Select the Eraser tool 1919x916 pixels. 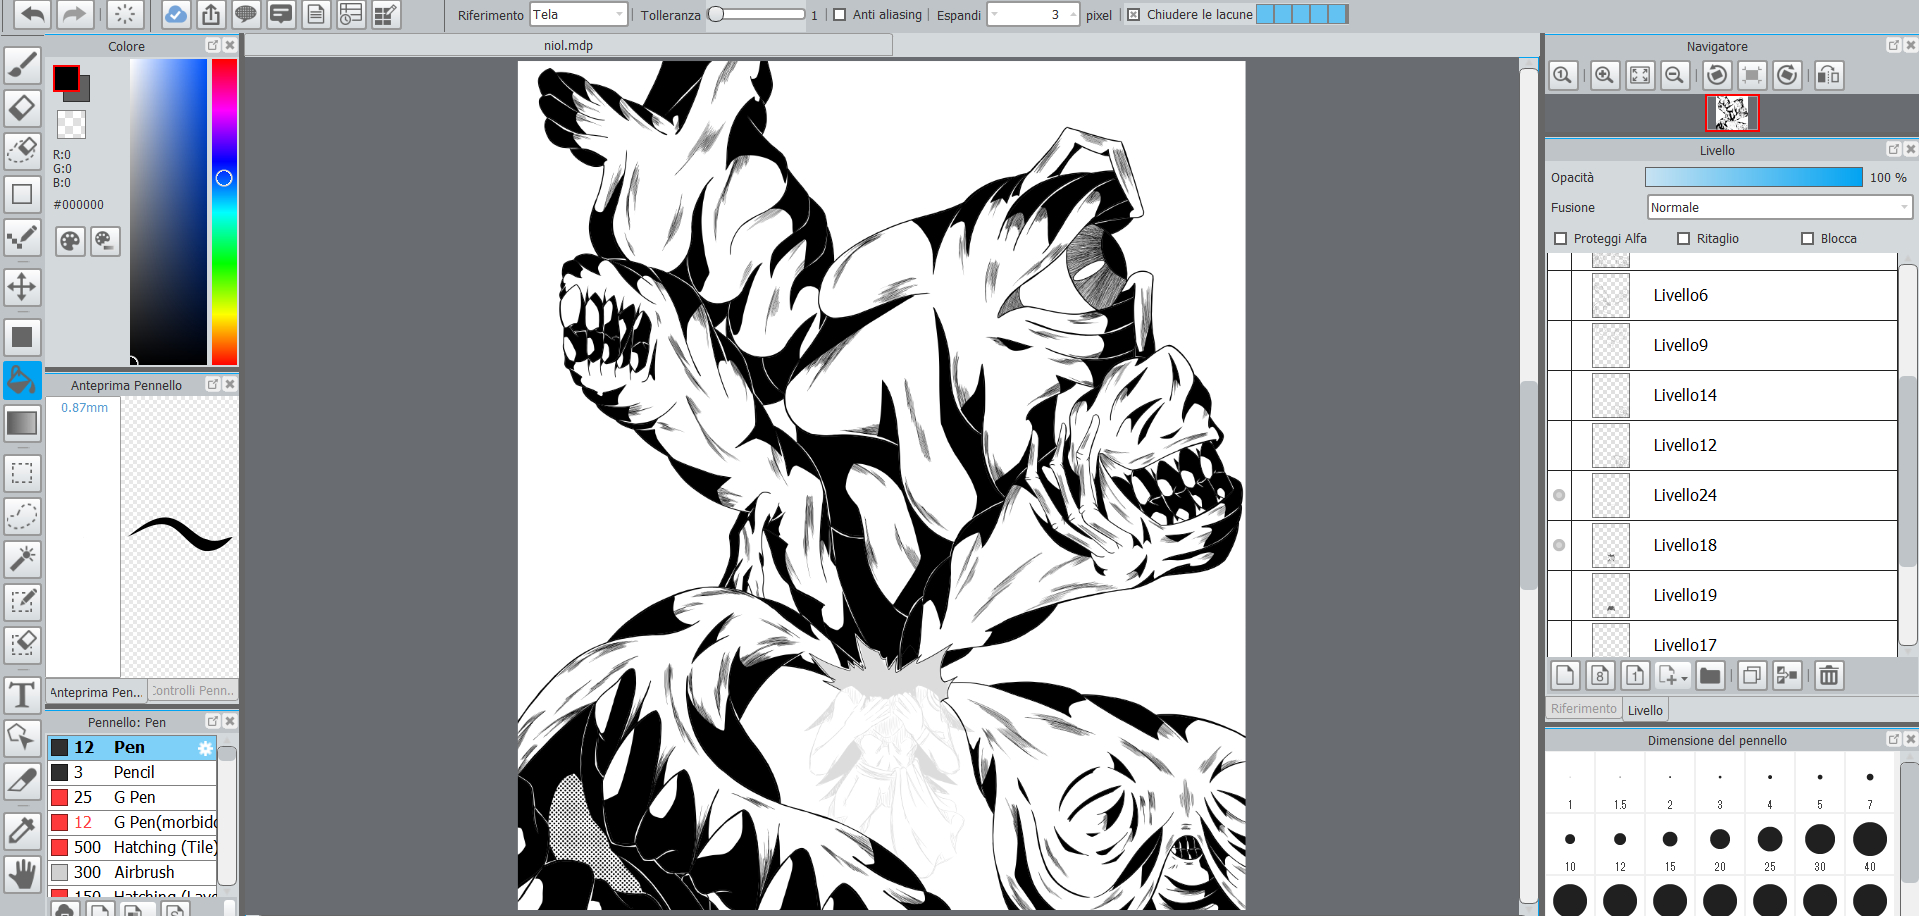click(x=22, y=107)
